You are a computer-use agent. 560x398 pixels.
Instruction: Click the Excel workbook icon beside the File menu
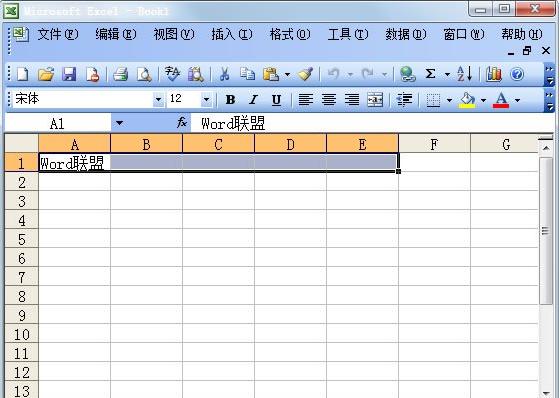point(21,35)
